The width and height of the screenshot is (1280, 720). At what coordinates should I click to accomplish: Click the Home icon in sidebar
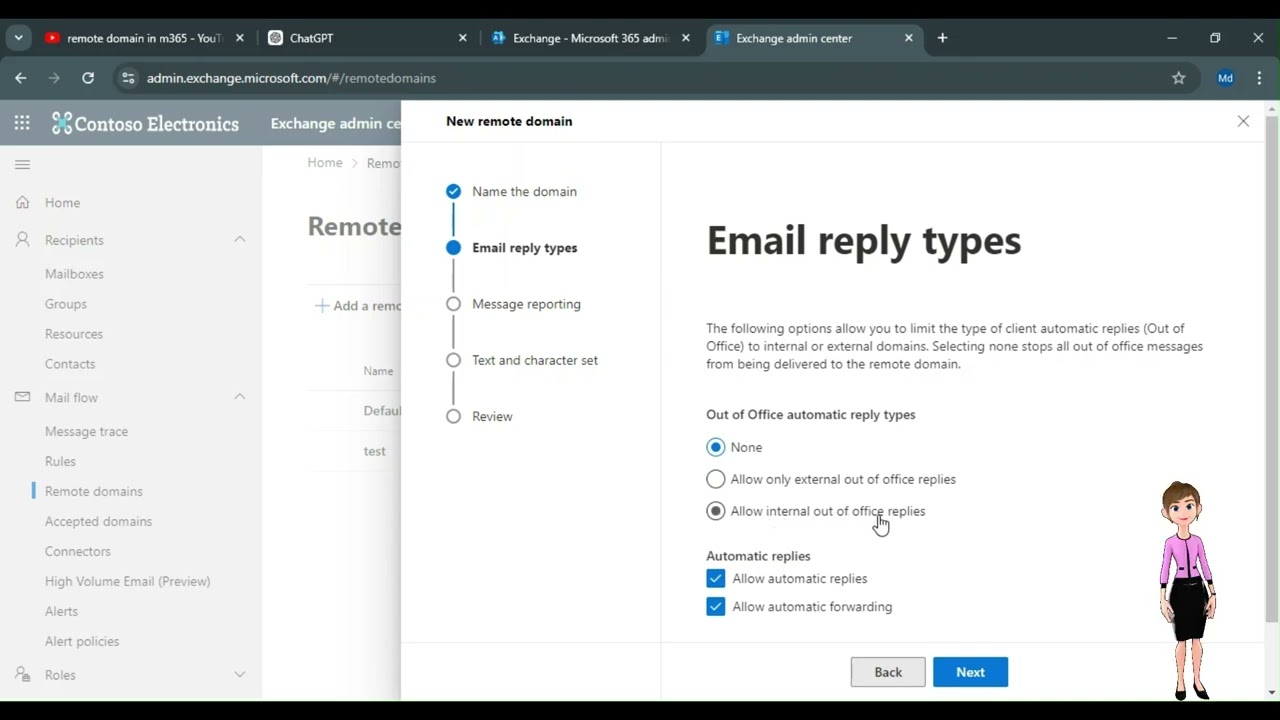click(22, 202)
